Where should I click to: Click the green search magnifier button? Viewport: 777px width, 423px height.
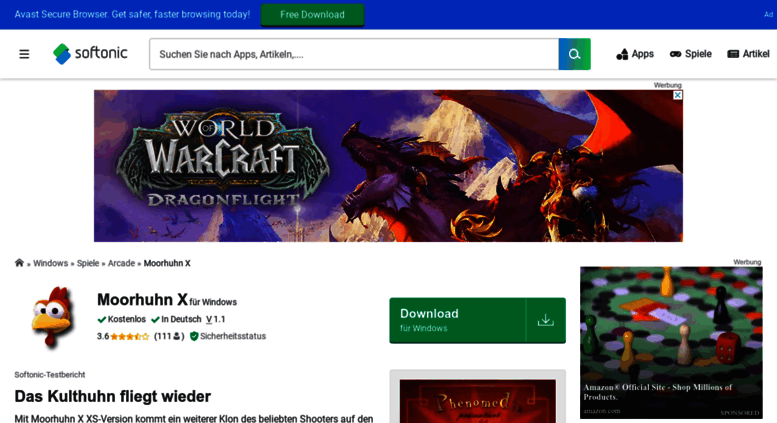pos(574,54)
